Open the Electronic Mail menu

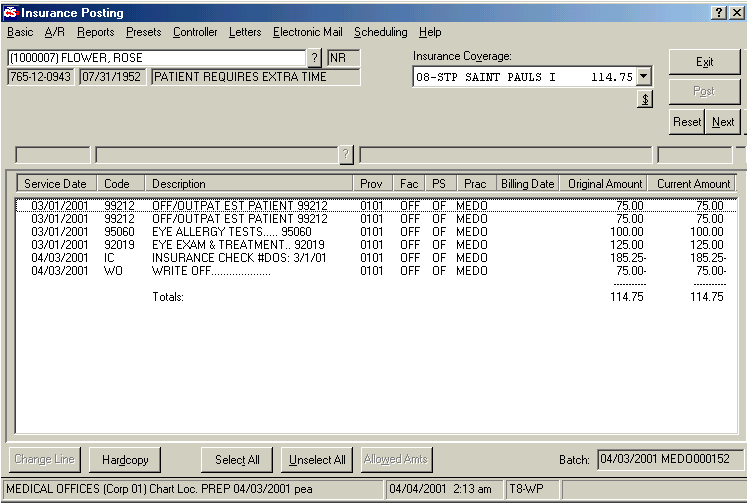click(x=307, y=32)
